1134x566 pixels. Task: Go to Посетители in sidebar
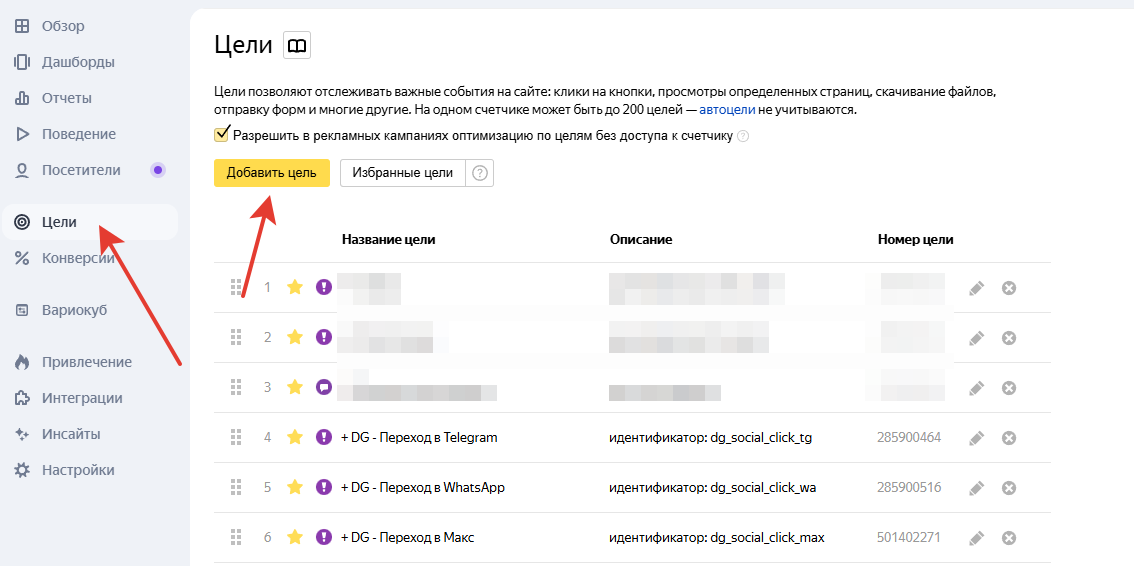[x=81, y=170]
